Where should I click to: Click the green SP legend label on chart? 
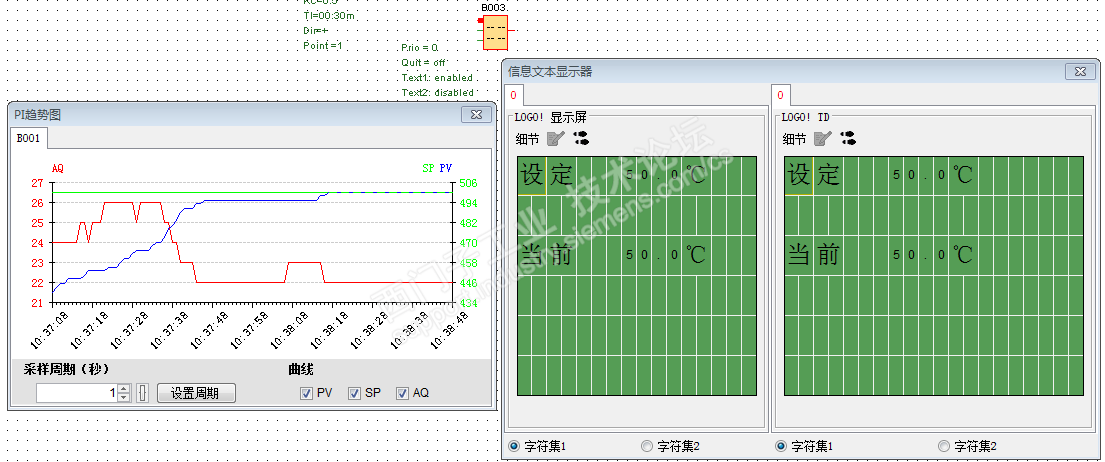(428, 168)
